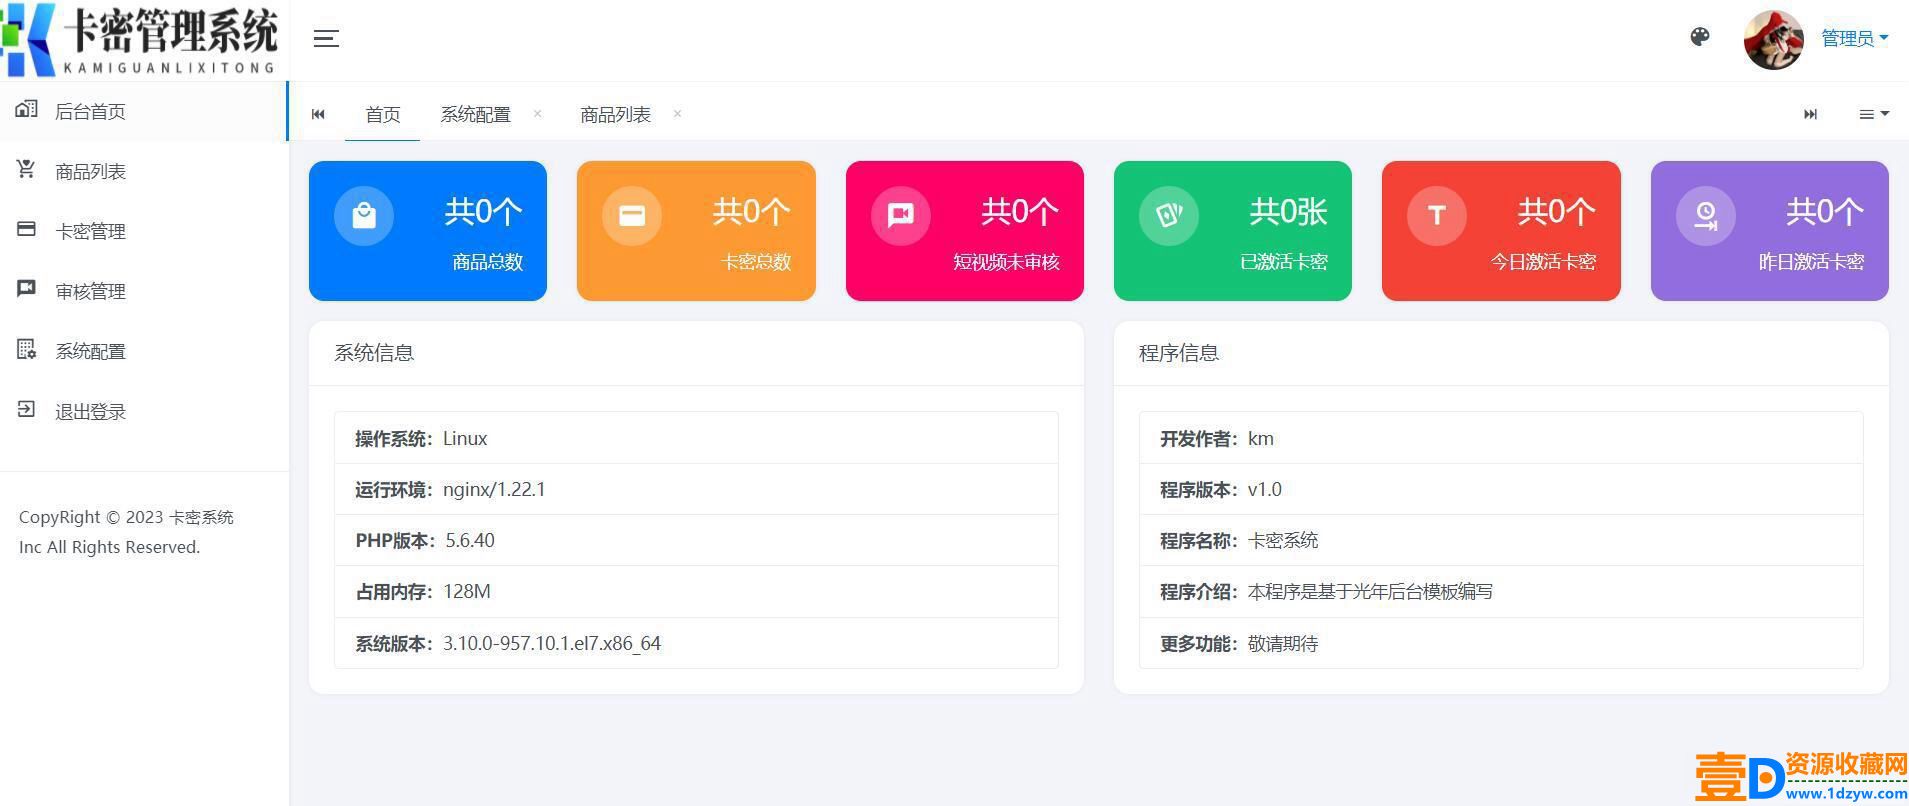Select the 3.10.0-957.10.1.el7.x86_64 version row
Viewport: 1909px width, 806px height.
tap(696, 643)
